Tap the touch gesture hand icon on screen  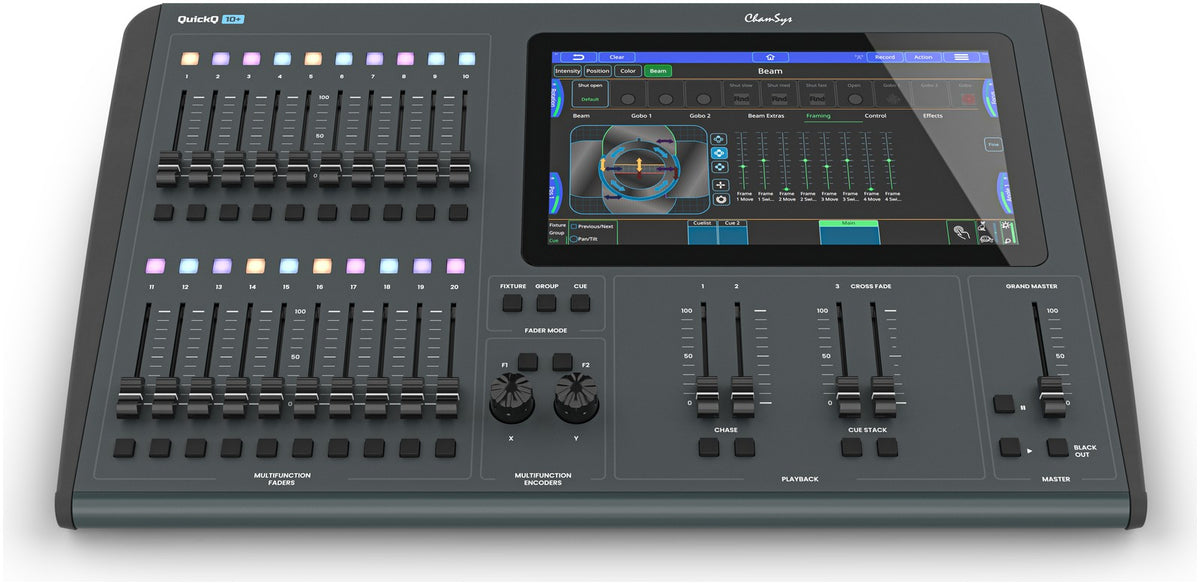tap(961, 232)
